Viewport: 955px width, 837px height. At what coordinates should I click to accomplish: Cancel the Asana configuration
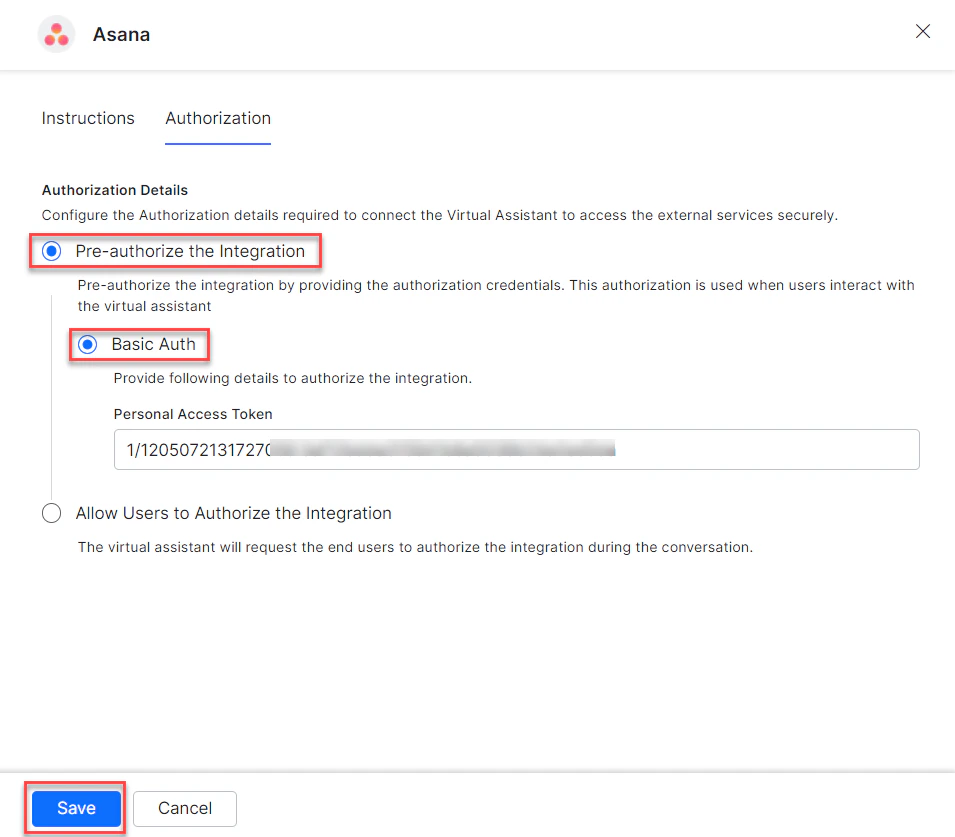pyautogui.click(x=185, y=808)
